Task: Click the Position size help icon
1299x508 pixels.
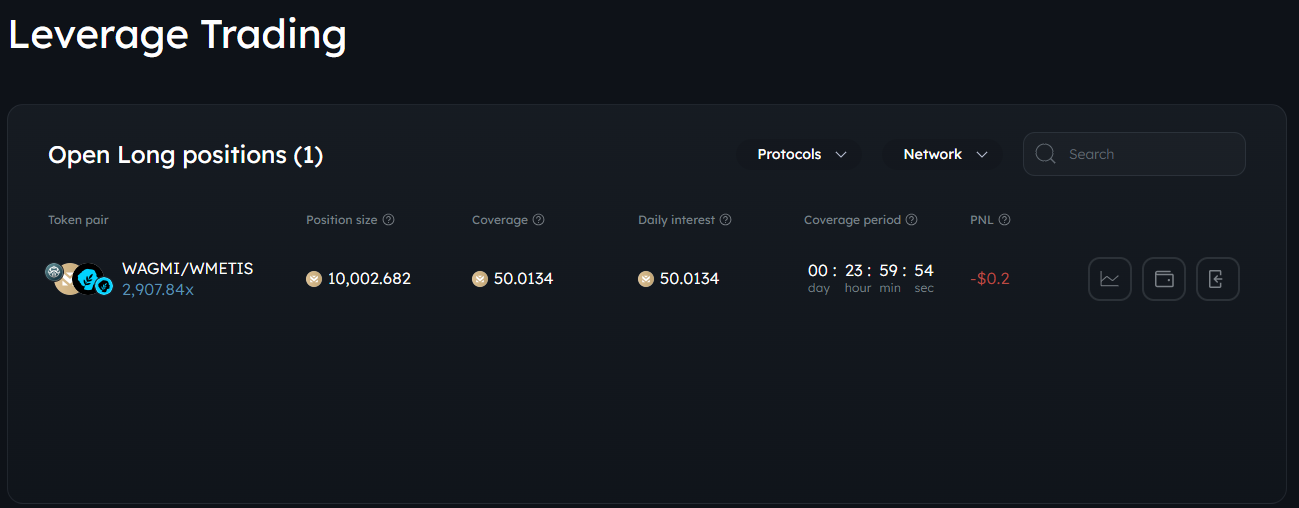Action: [389, 220]
